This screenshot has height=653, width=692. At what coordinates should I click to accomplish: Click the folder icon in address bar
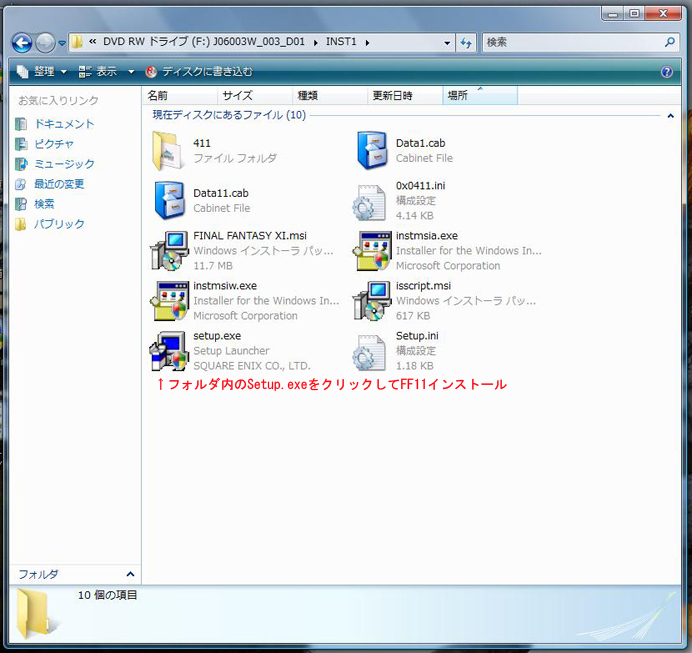(77, 42)
